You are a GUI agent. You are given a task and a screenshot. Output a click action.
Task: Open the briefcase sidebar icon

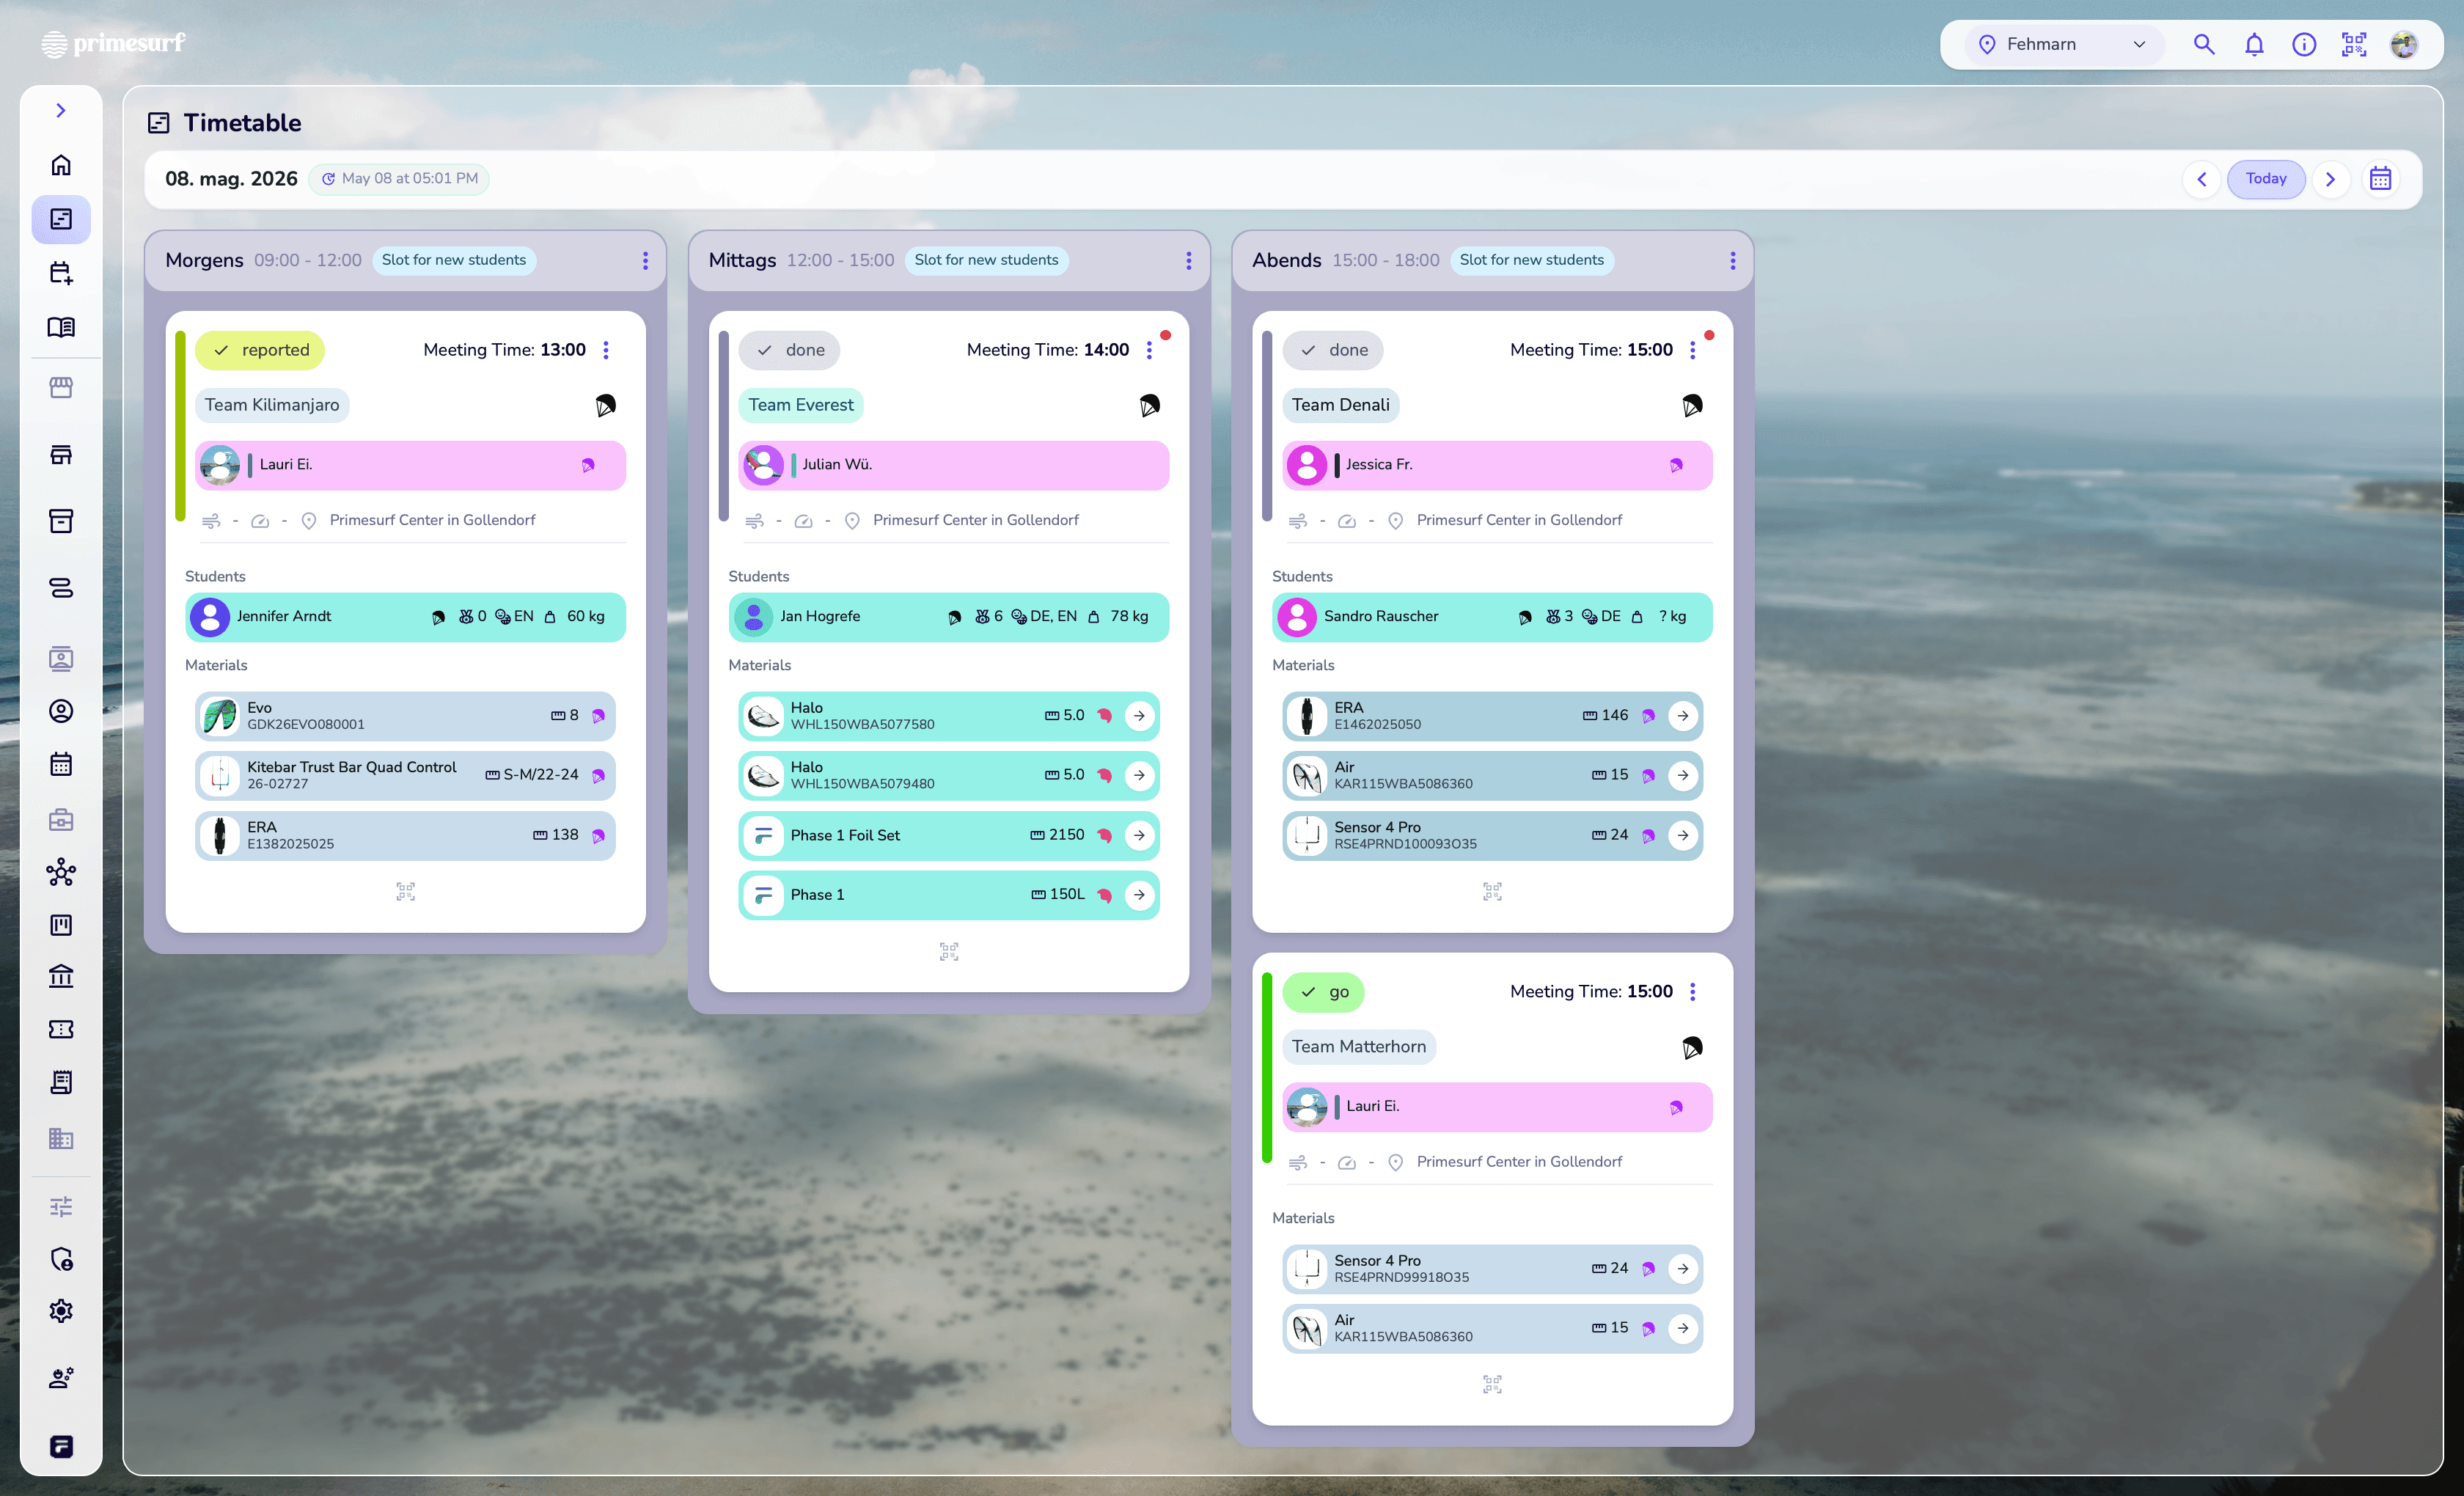click(61, 820)
